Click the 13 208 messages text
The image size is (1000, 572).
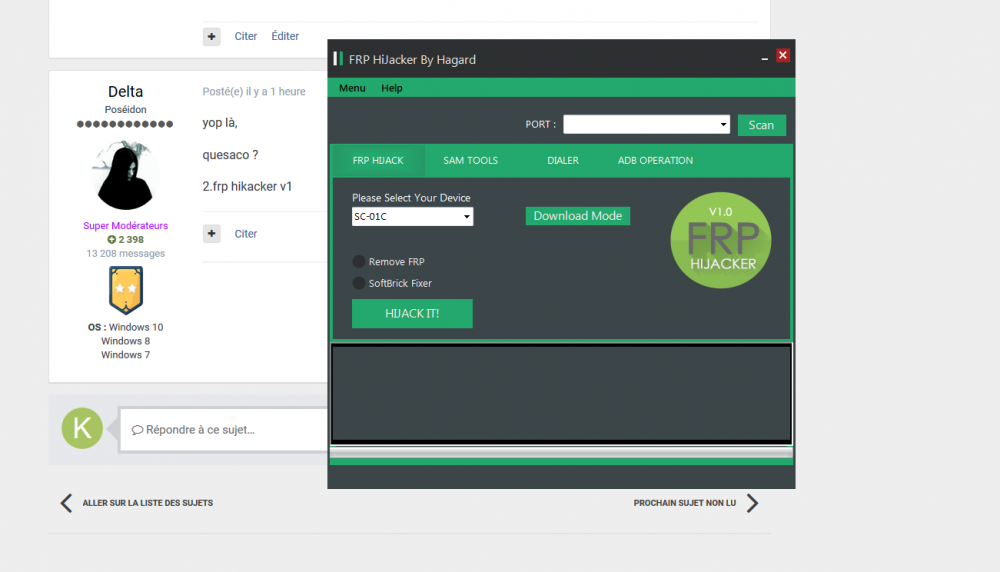126,254
